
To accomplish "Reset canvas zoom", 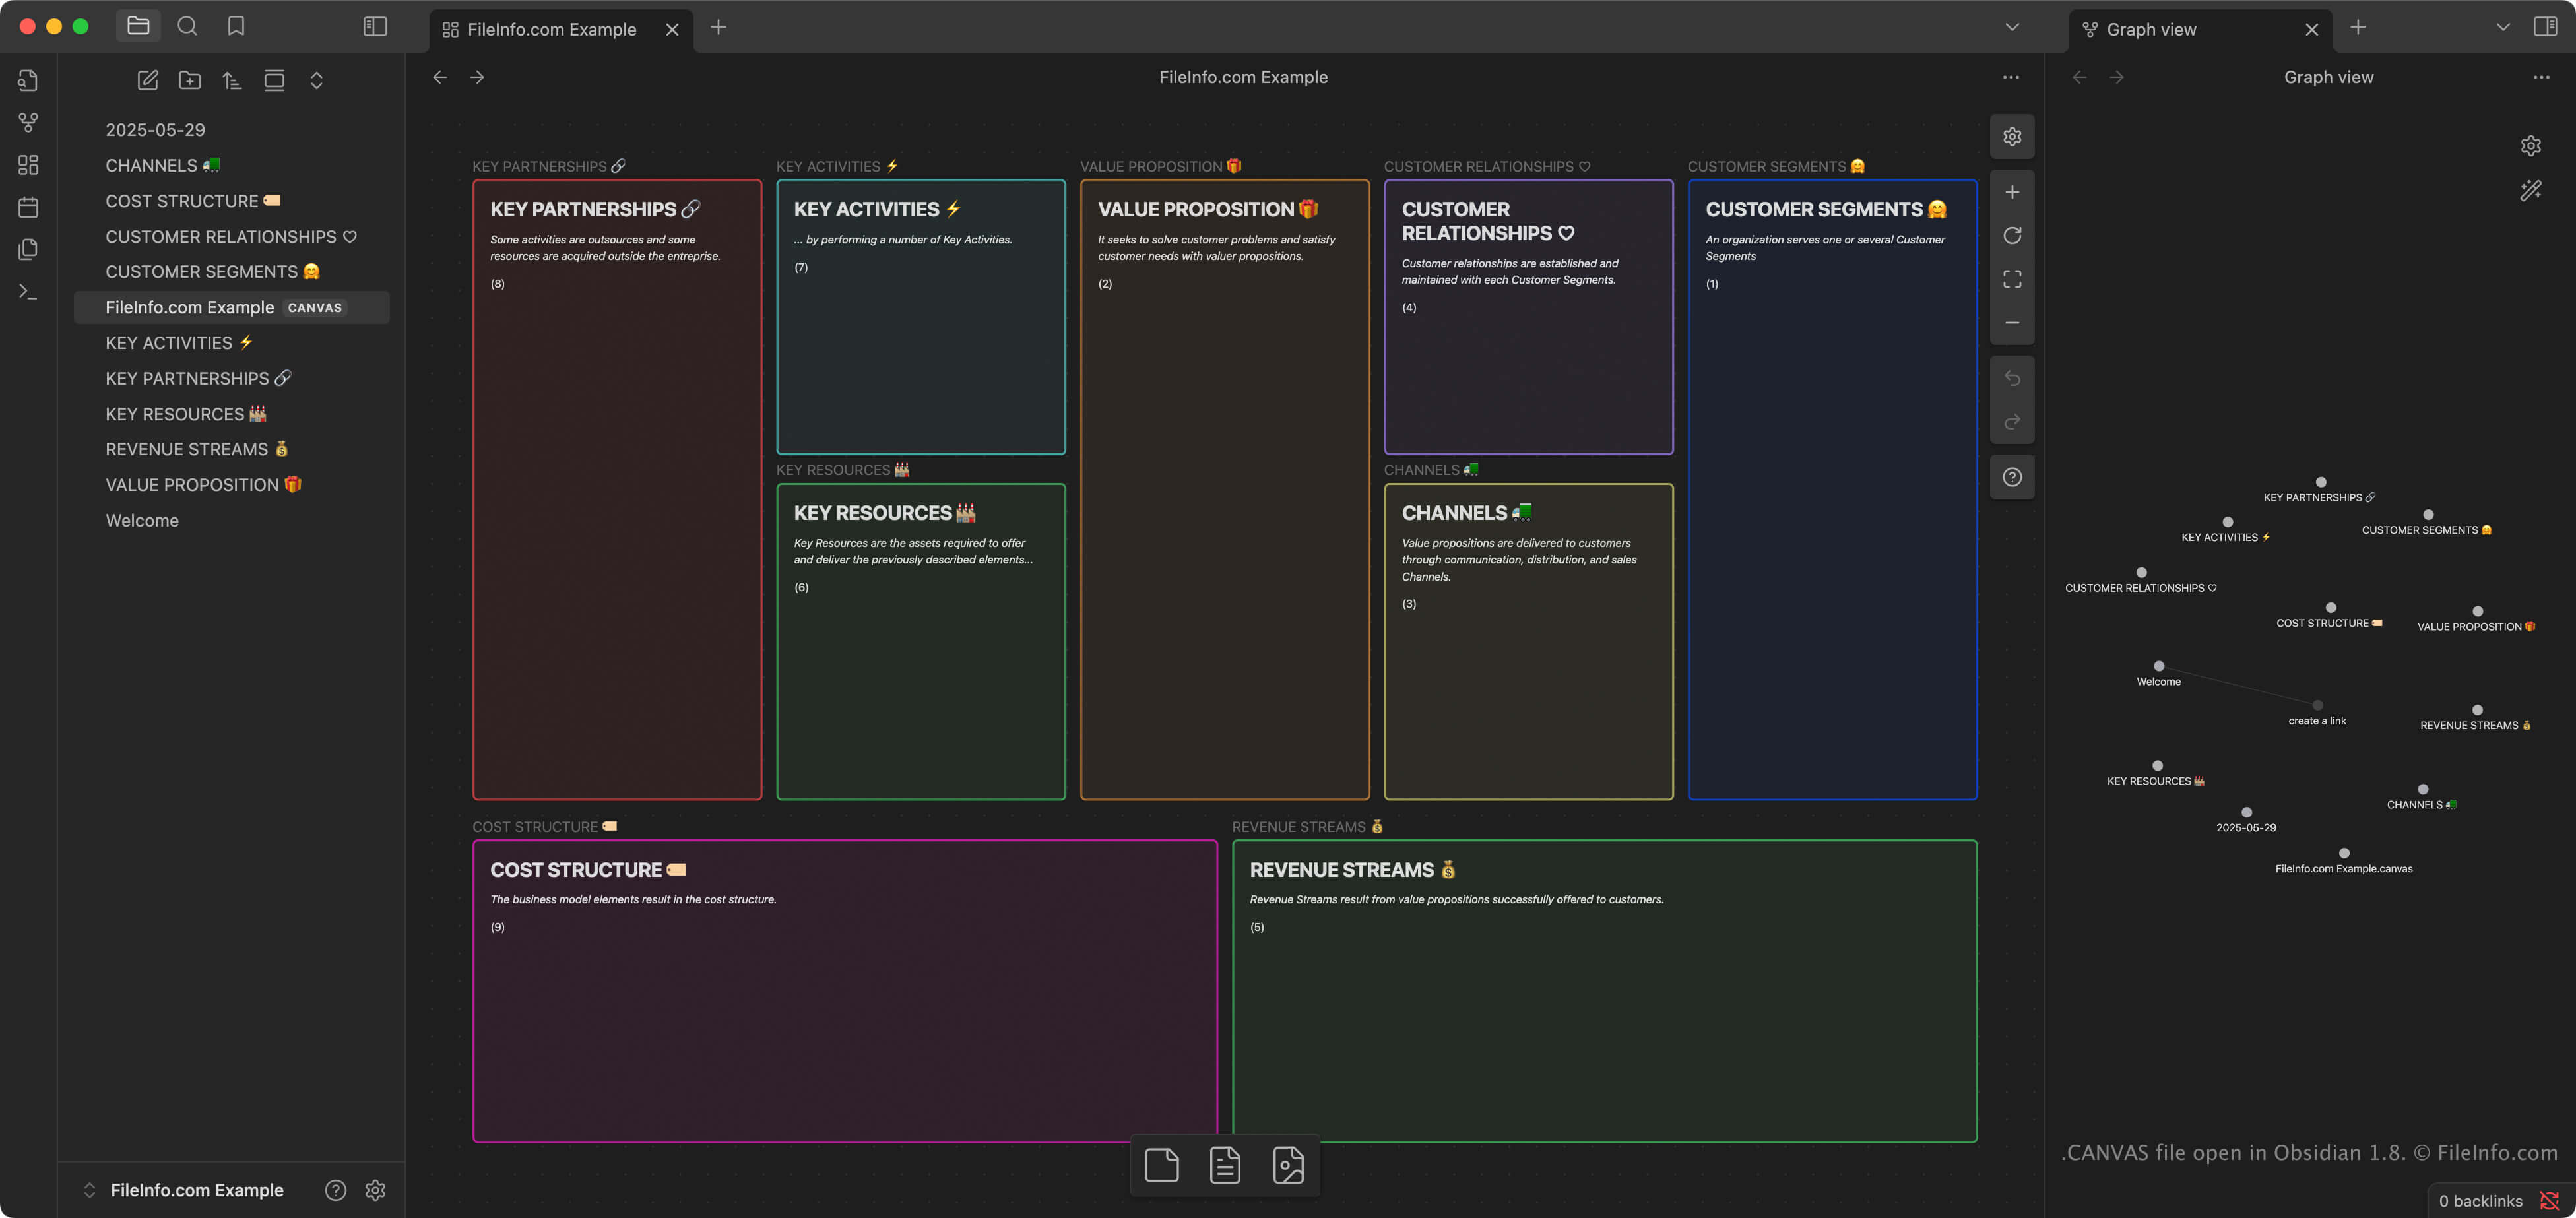I will click(2012, 235).
